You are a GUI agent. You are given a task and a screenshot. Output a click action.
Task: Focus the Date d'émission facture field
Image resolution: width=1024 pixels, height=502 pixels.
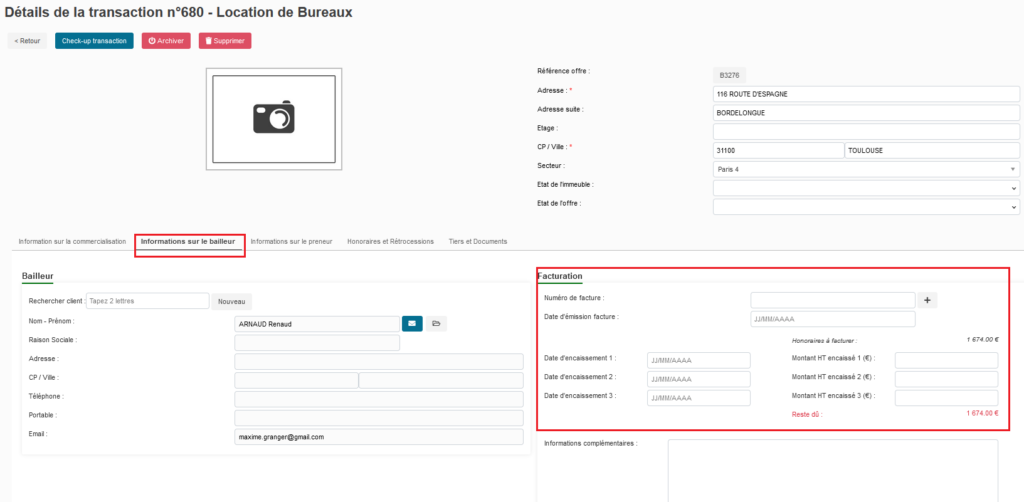832,319
